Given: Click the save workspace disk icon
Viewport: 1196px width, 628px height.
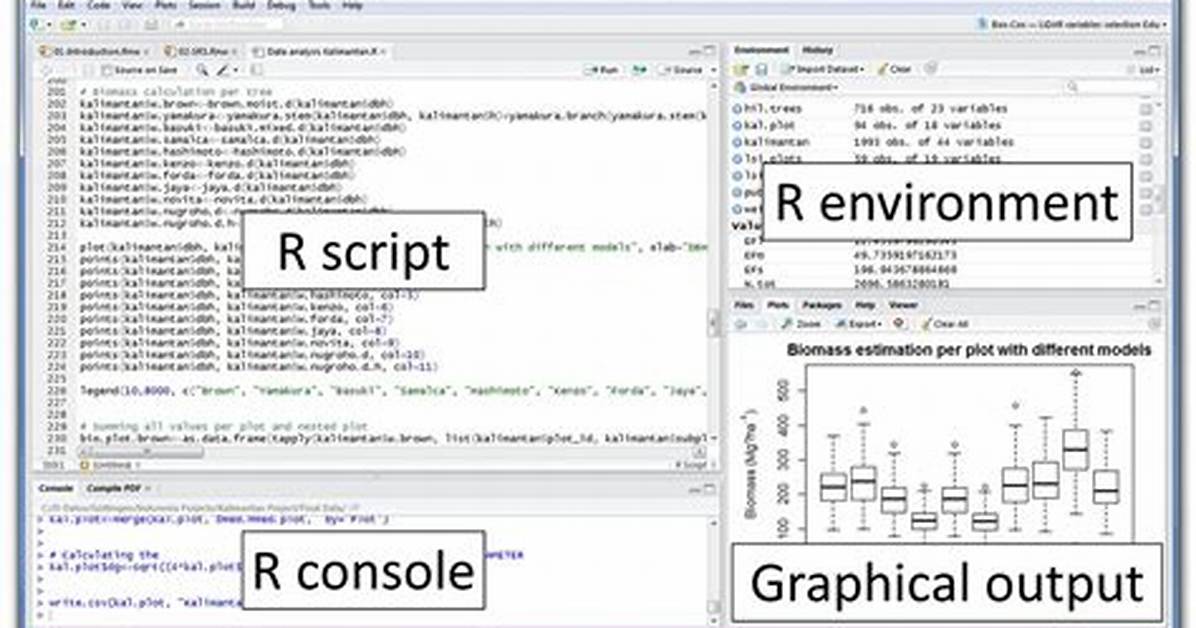Looking at the screenshot, I should (760, 69).
